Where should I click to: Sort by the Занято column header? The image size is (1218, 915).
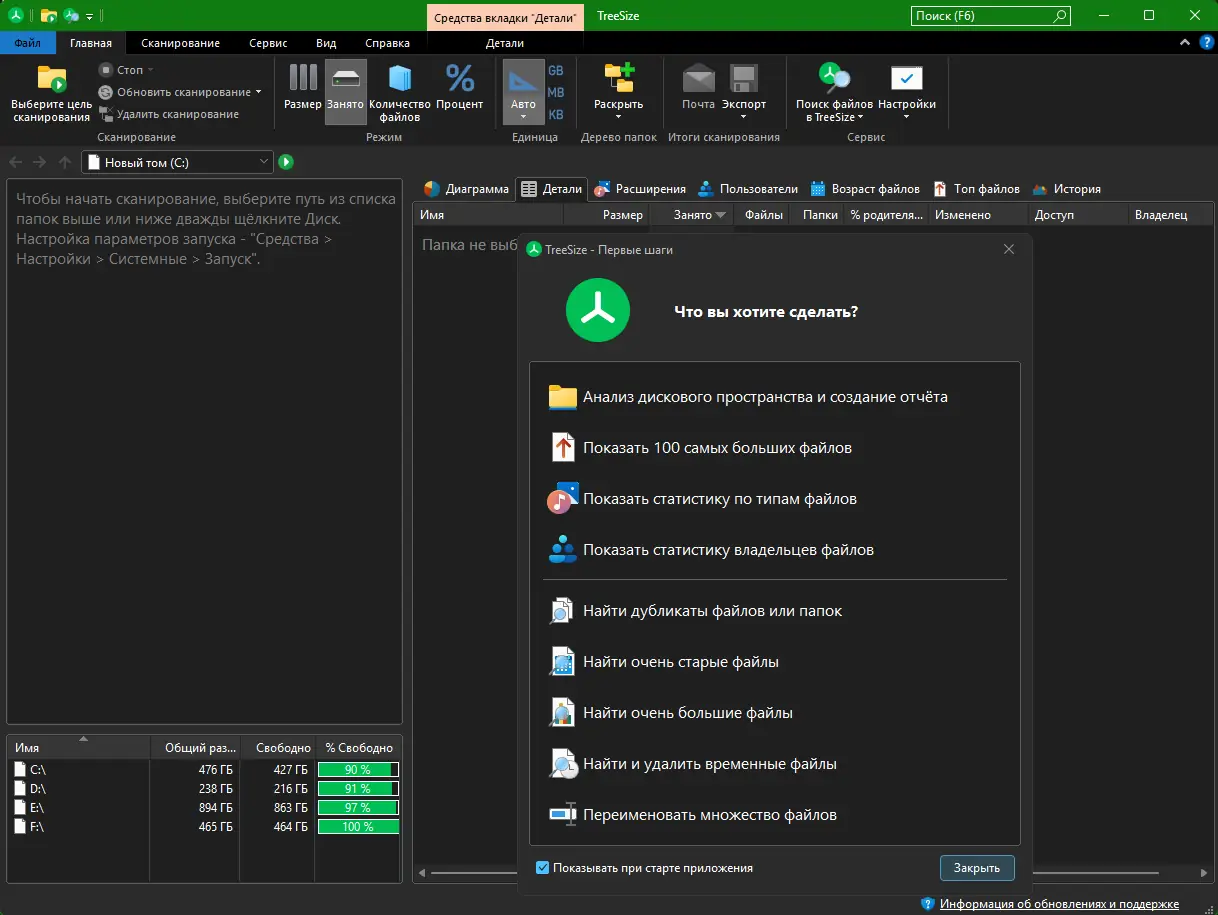click(x=693, y=215)
